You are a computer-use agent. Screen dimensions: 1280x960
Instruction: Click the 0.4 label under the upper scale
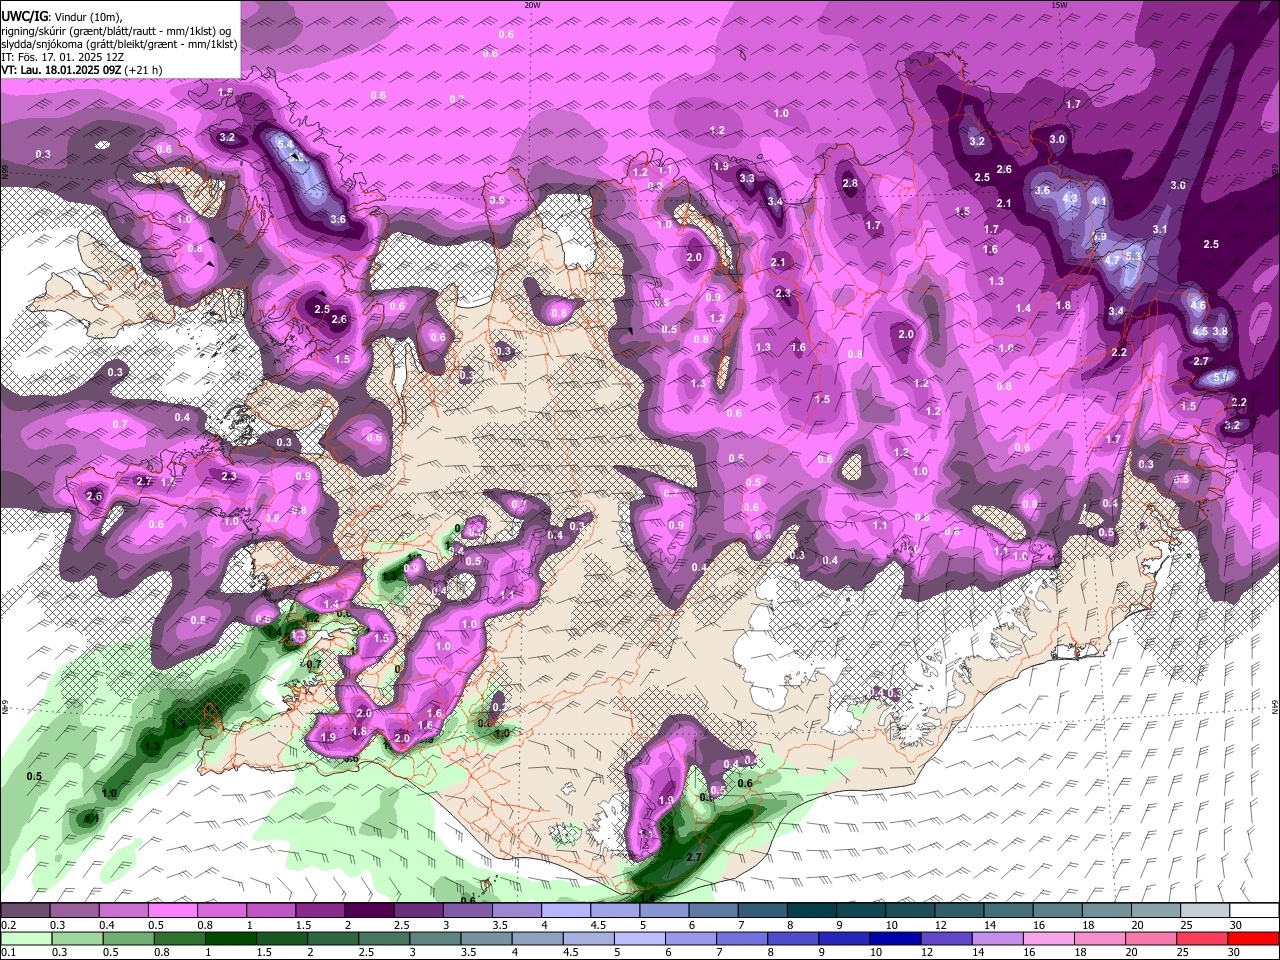click(106, 925)
